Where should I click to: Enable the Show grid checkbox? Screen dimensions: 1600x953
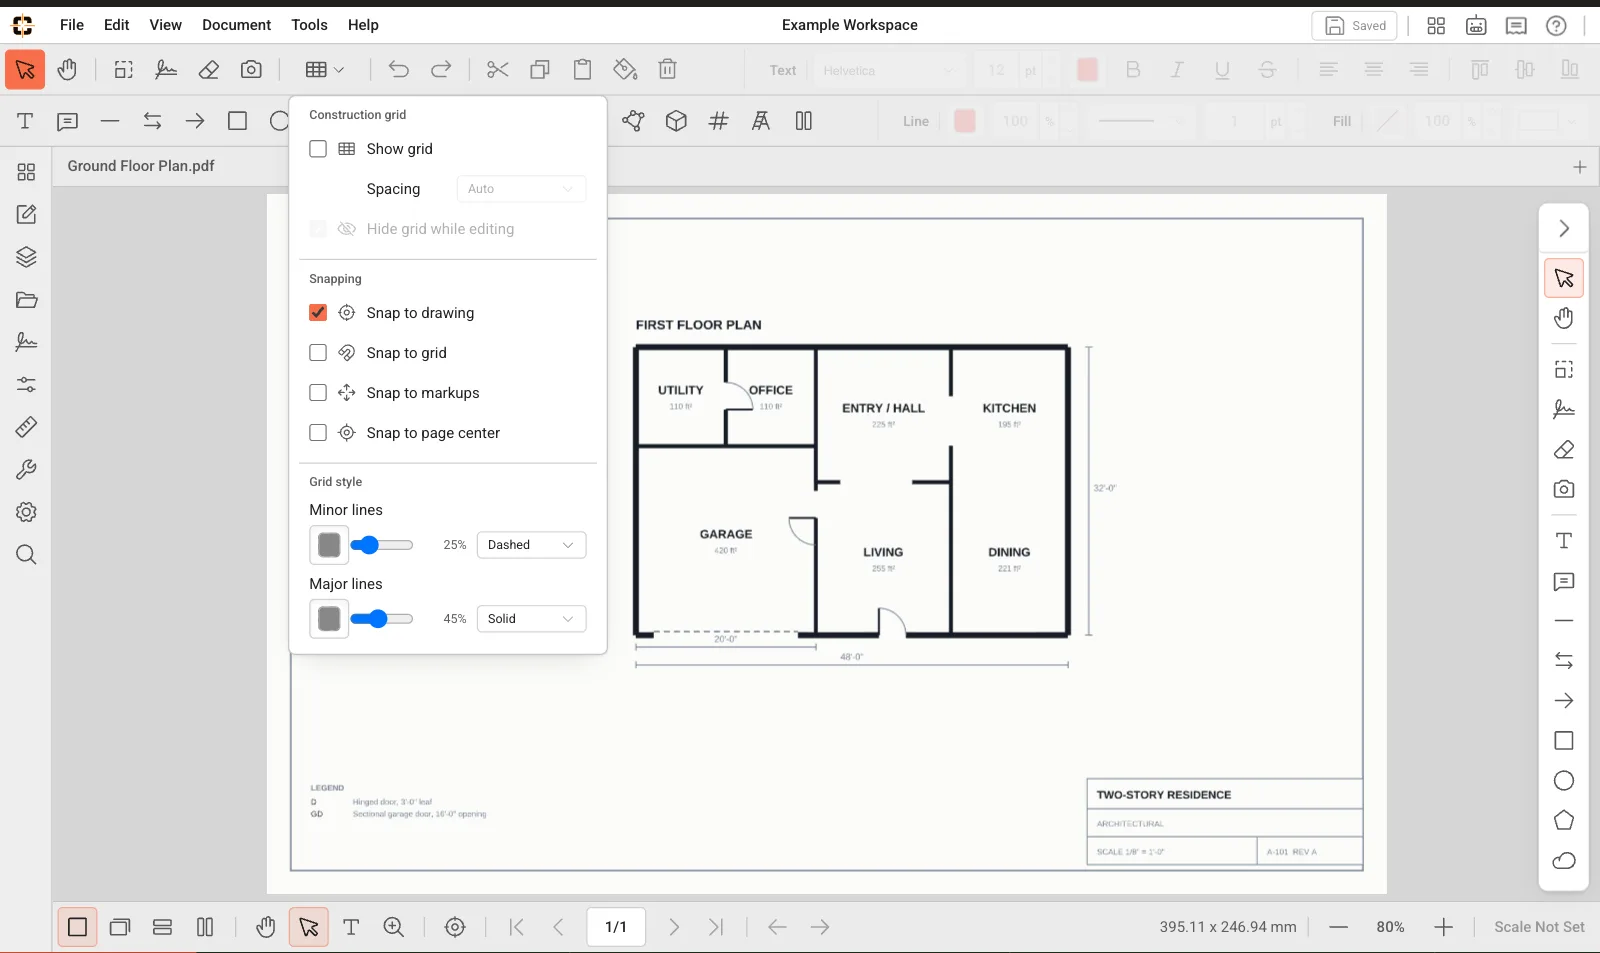point(318,149)
